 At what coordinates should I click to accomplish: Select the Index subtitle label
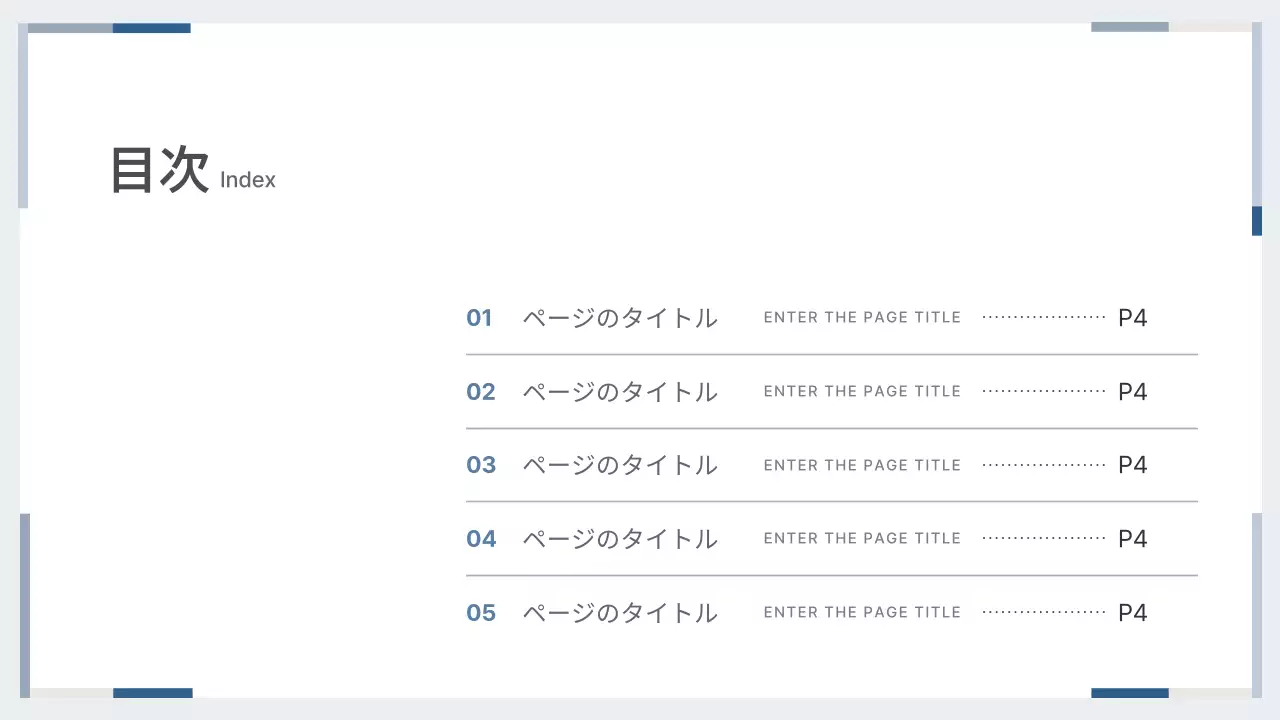click(247, 180)
